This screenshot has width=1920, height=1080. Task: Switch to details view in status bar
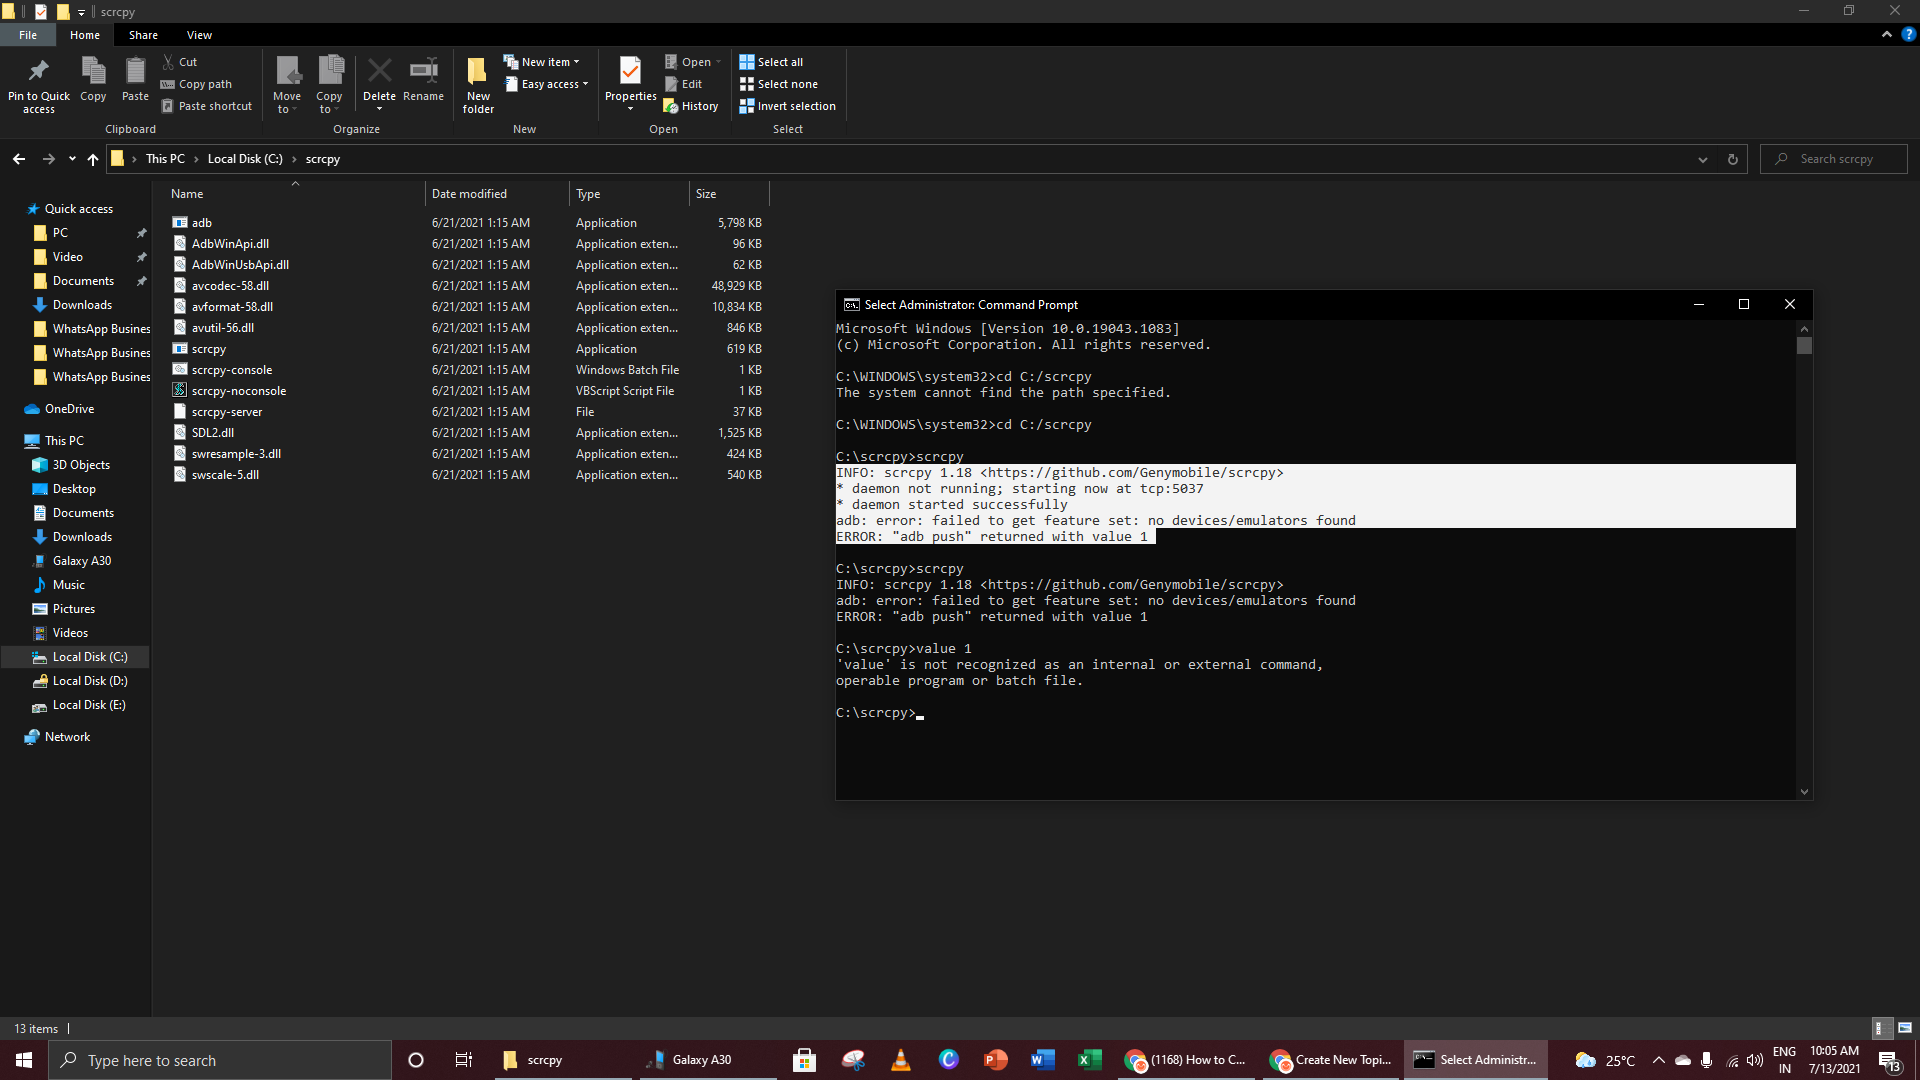[1880, 1028]
